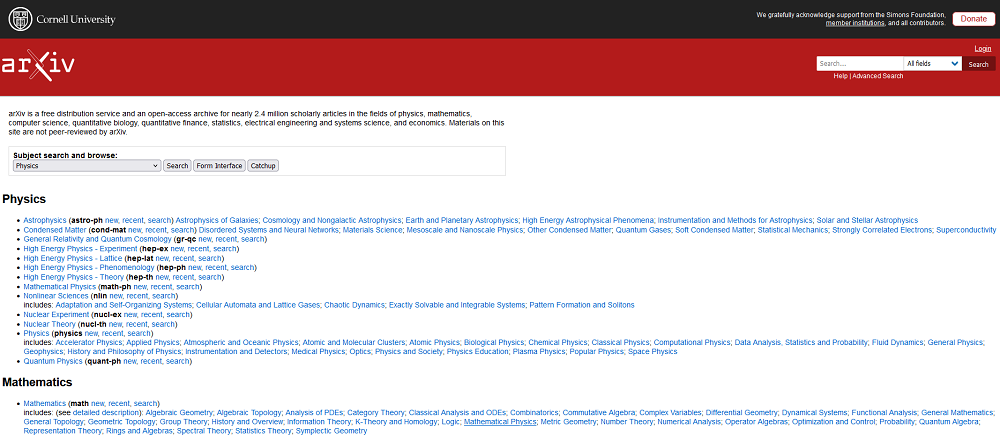Screen dimensions: 1000x443
Task: Open Mesoscale and Nanoscale Physics link
Action: tap(466, 229)
